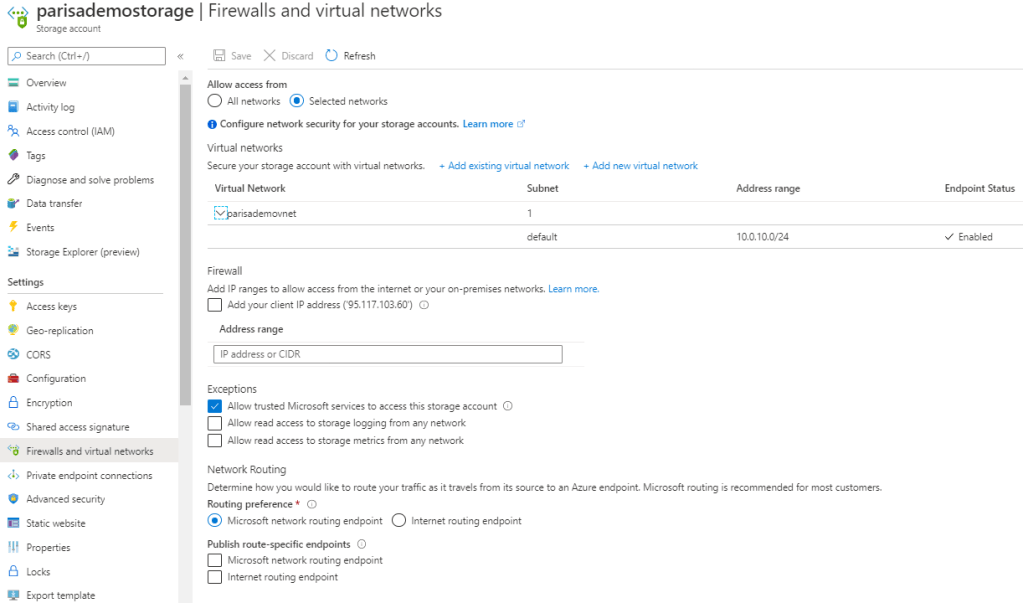This screenshot has width=1023, height=603.
Task: Click the info icon beside Routing preference
Action: (312, 505)
